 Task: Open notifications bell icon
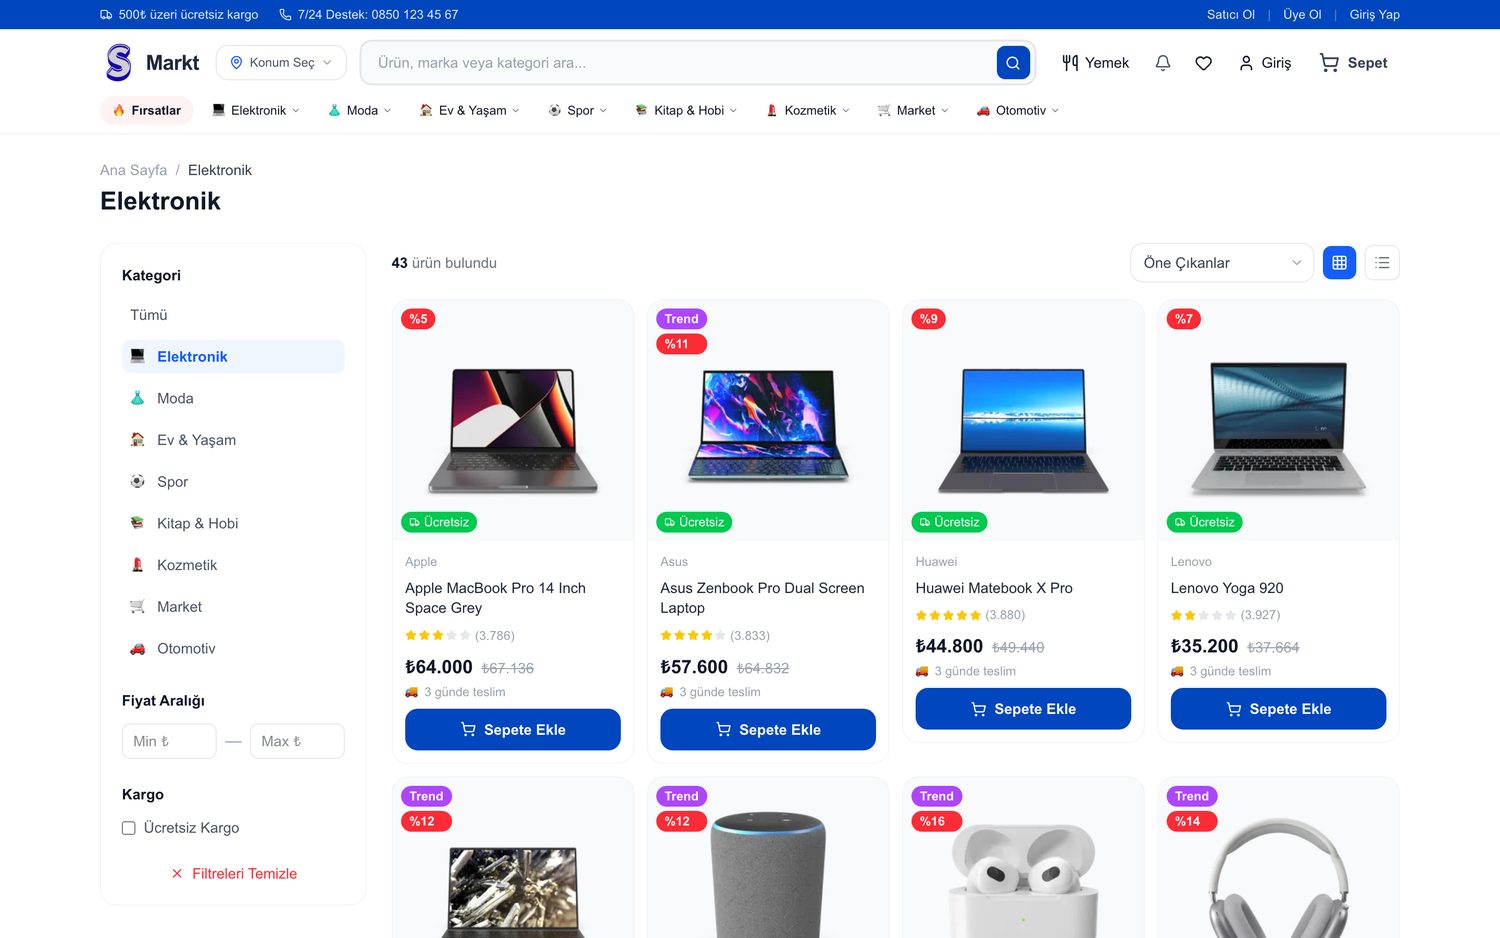point(1163,63)
